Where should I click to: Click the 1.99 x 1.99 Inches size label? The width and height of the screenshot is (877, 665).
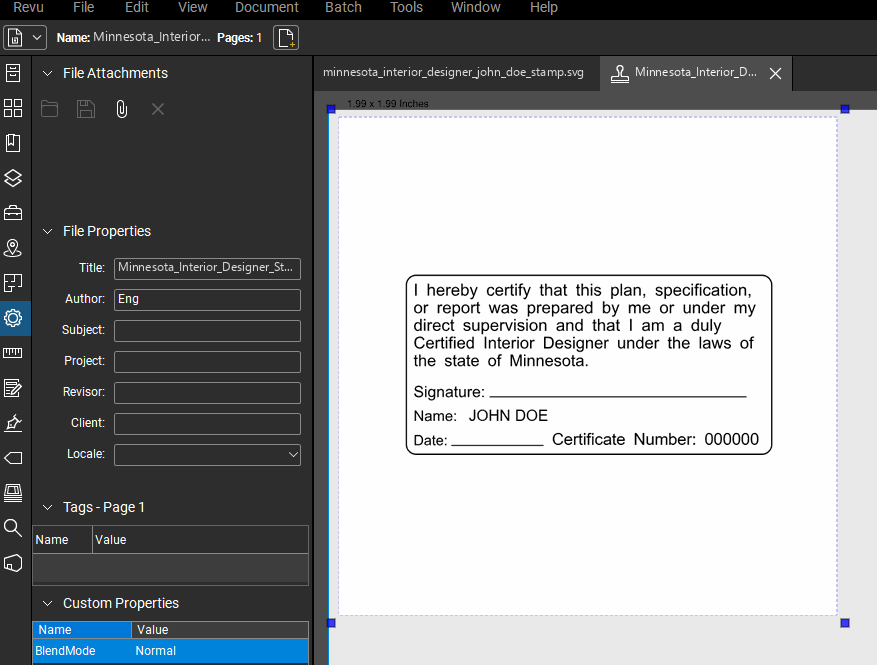[x=388, y=103]
